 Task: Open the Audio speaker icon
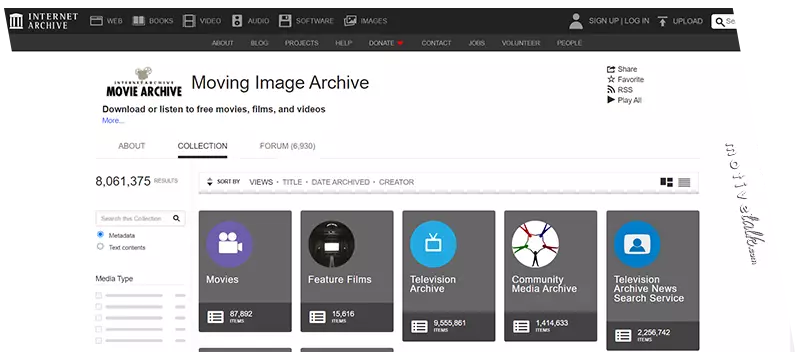click(x=237, y=21)
